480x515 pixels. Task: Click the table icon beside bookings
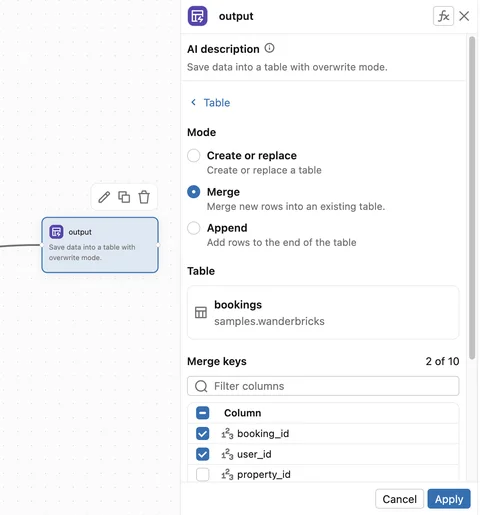201,312
